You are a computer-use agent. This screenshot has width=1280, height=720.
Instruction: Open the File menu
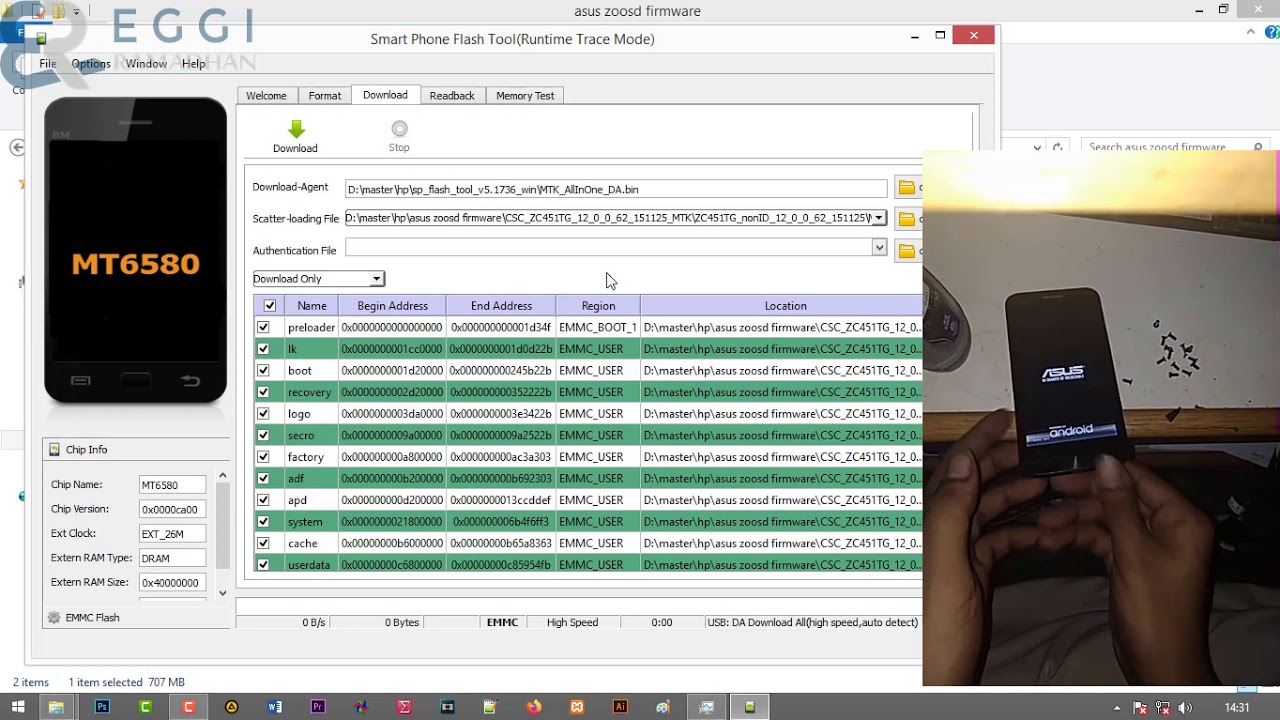(48, 64)
